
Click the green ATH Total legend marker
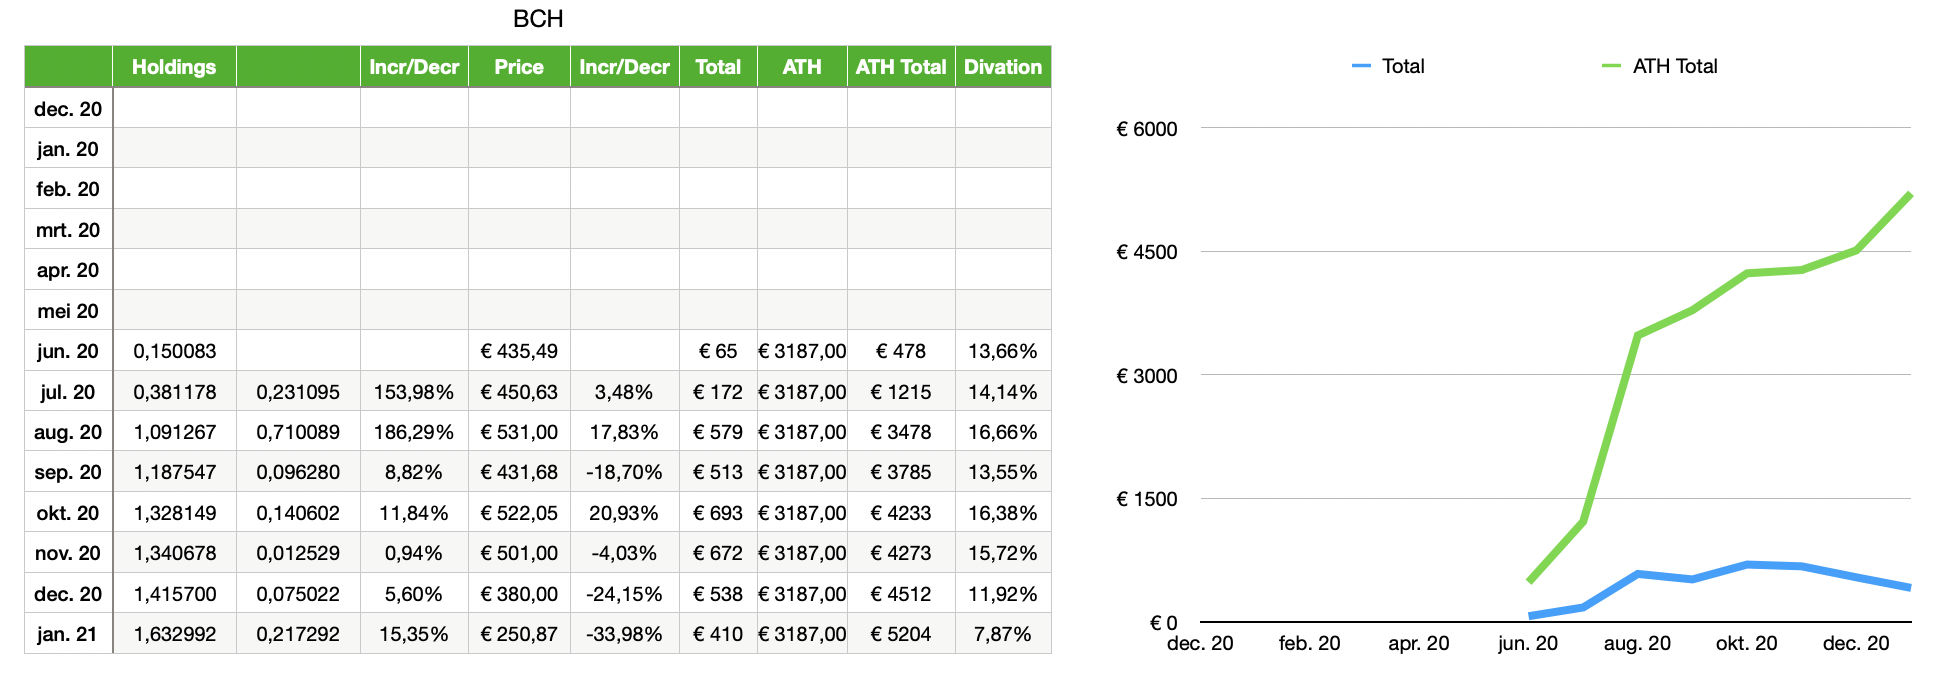[1611, 66]
